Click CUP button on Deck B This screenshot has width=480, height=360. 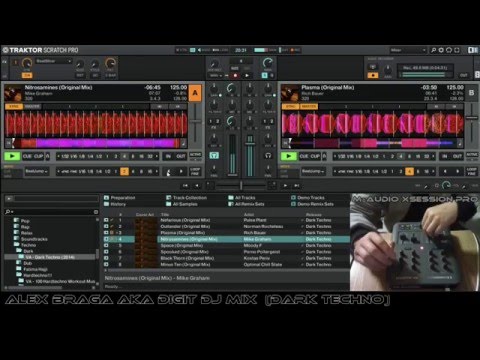(315, 156)
